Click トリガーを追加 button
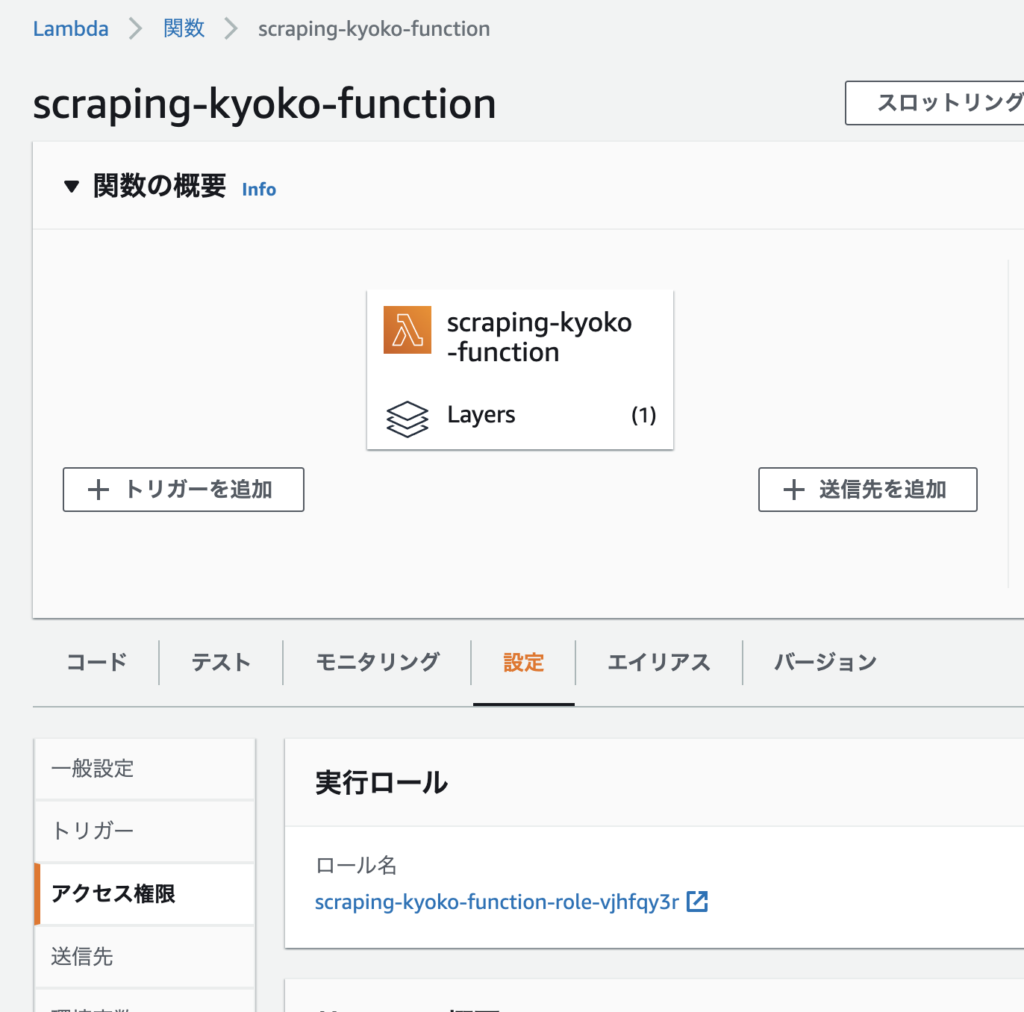1024x1012 pixels. pyautogui.click(x=184, y=490)
